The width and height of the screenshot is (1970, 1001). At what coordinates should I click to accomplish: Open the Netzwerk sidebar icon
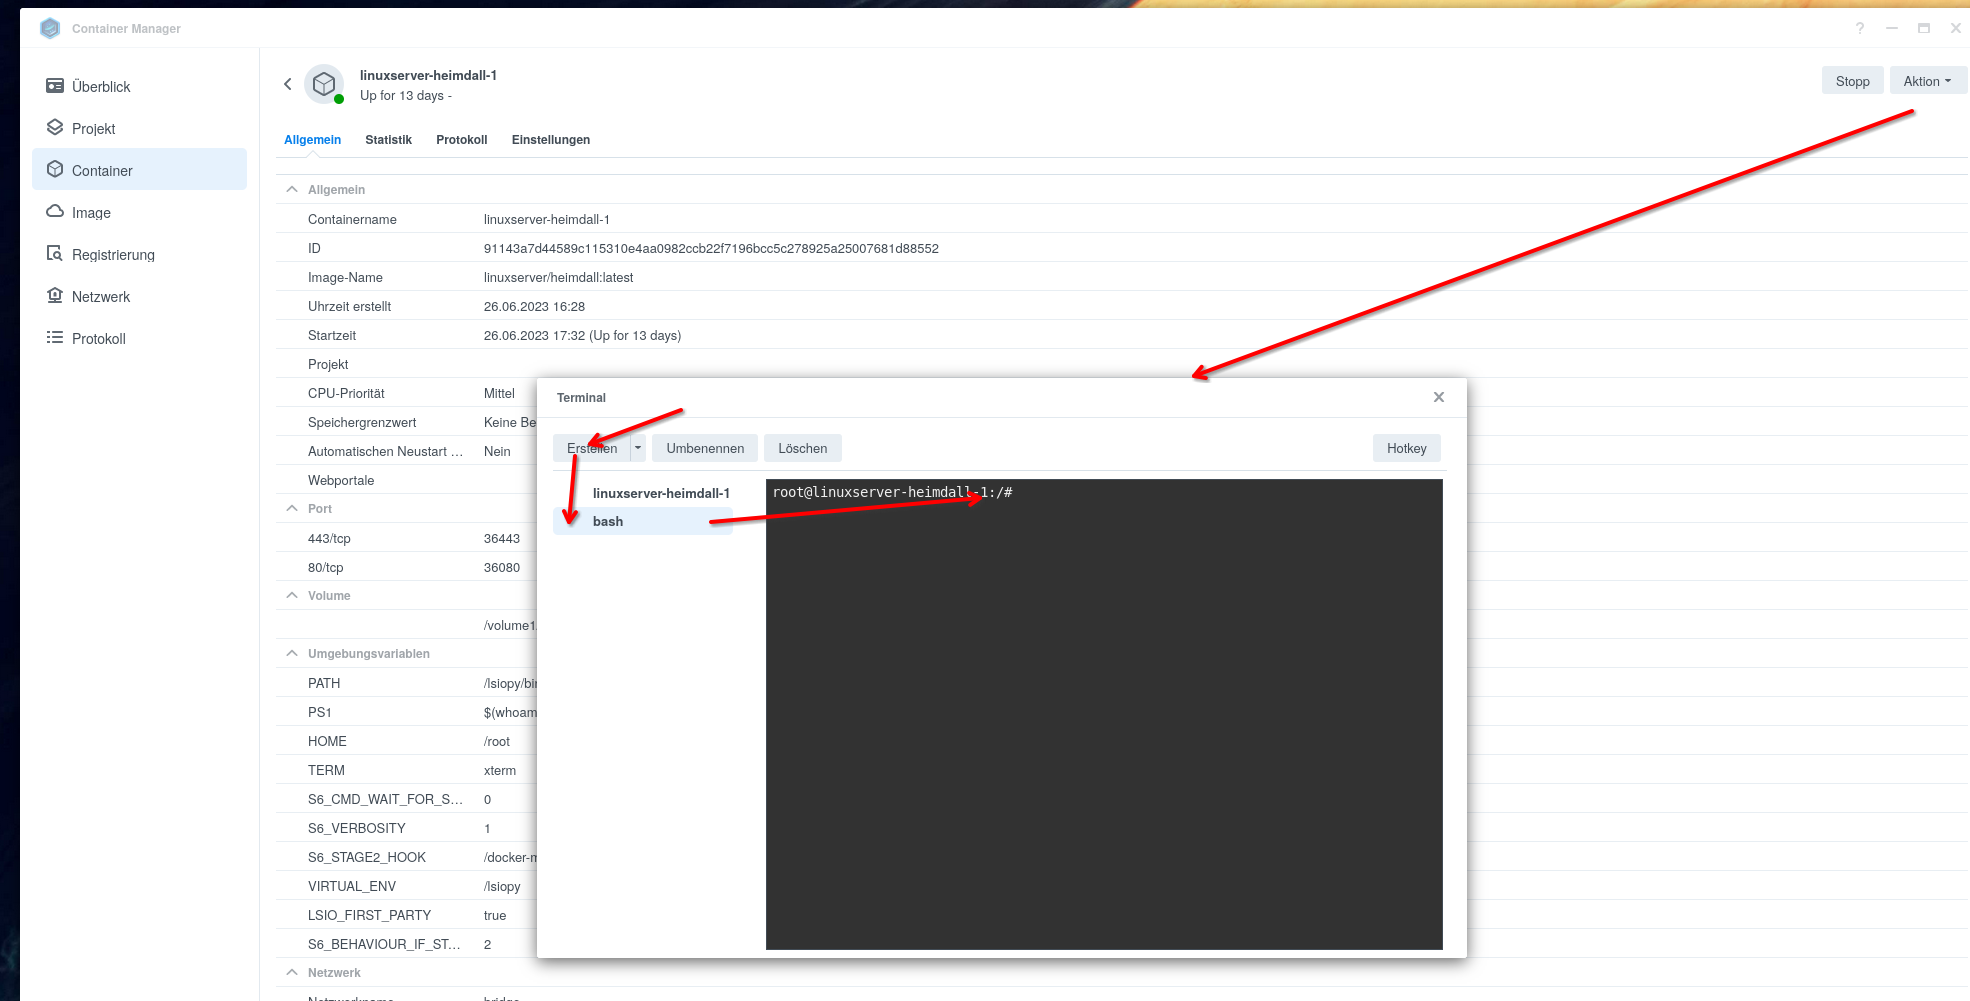point(55,296)
